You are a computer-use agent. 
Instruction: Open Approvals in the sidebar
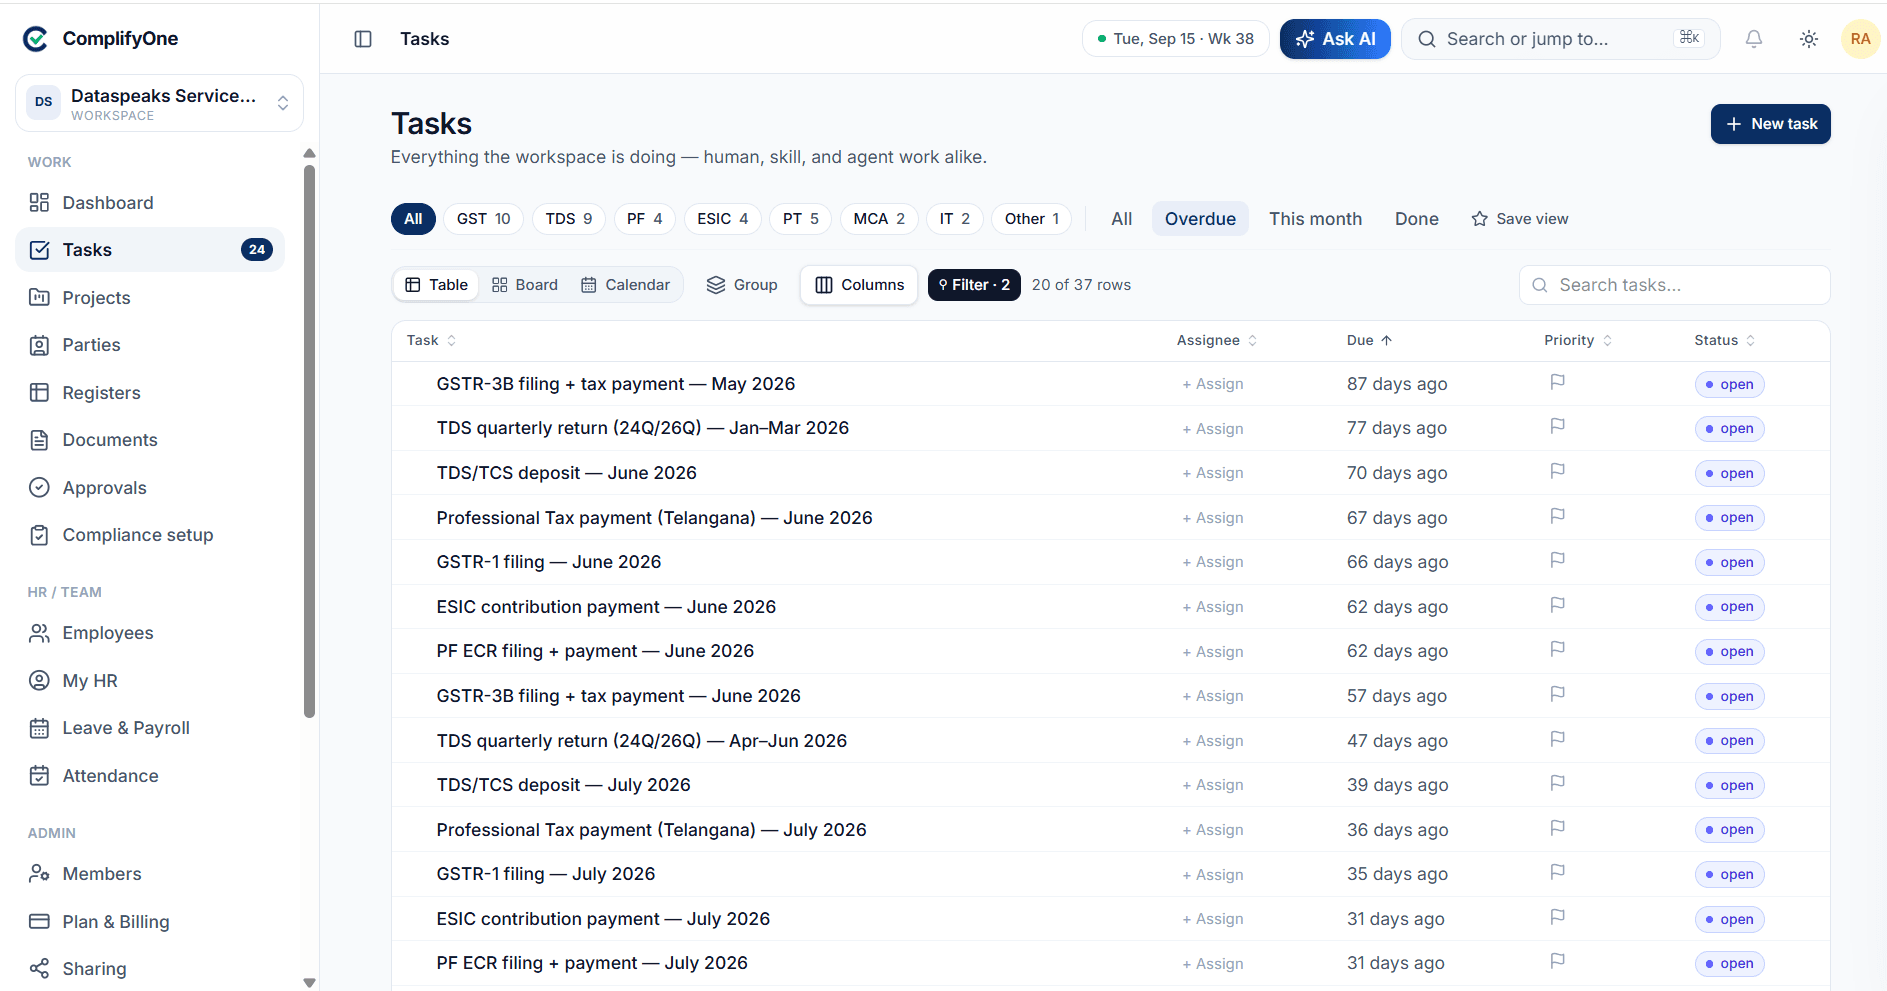click(x=150, y=488)
